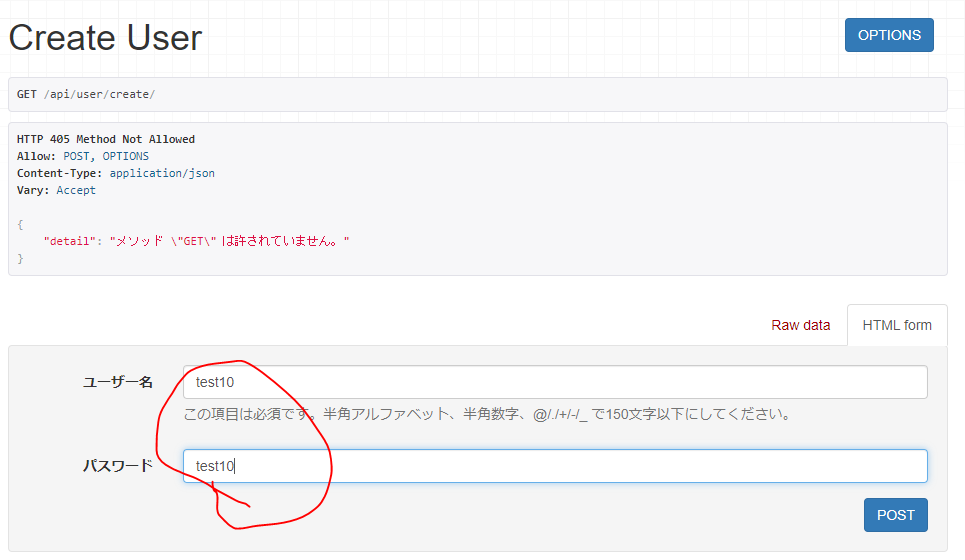This screenshot has height=560, width=965.
Task: Click the "detail" error message line
Action: [x=196, y=241]
